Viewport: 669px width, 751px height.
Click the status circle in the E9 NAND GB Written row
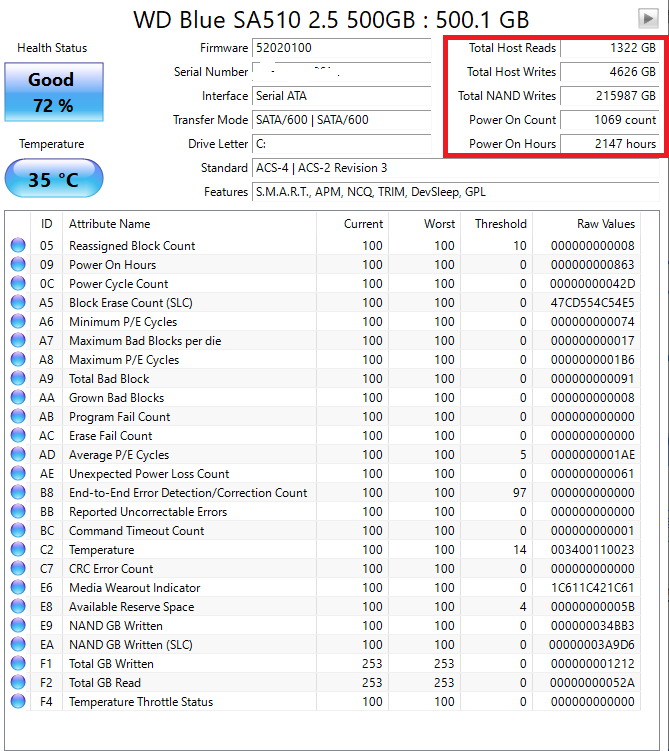tap(18, 626)
